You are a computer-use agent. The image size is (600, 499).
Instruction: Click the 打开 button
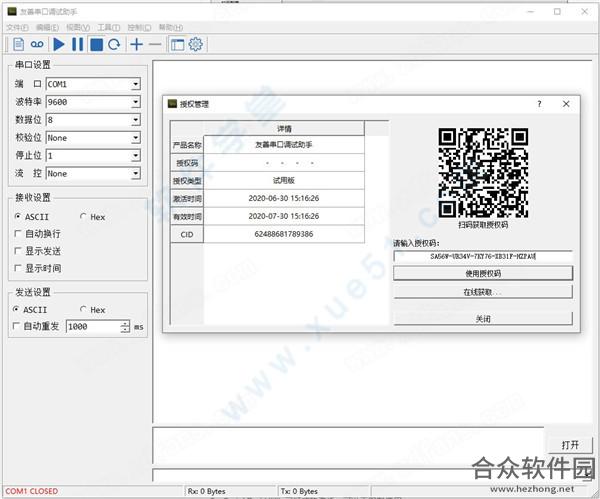click(x=570, y=445)
